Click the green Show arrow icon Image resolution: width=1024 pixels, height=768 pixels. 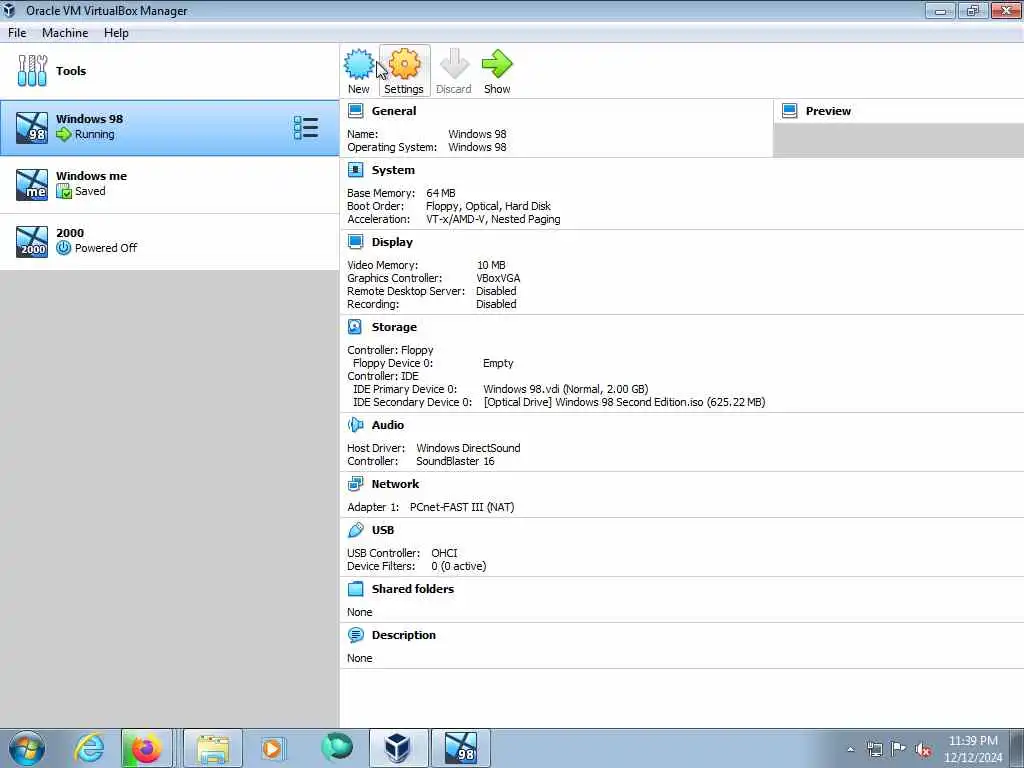click(497, 64)
